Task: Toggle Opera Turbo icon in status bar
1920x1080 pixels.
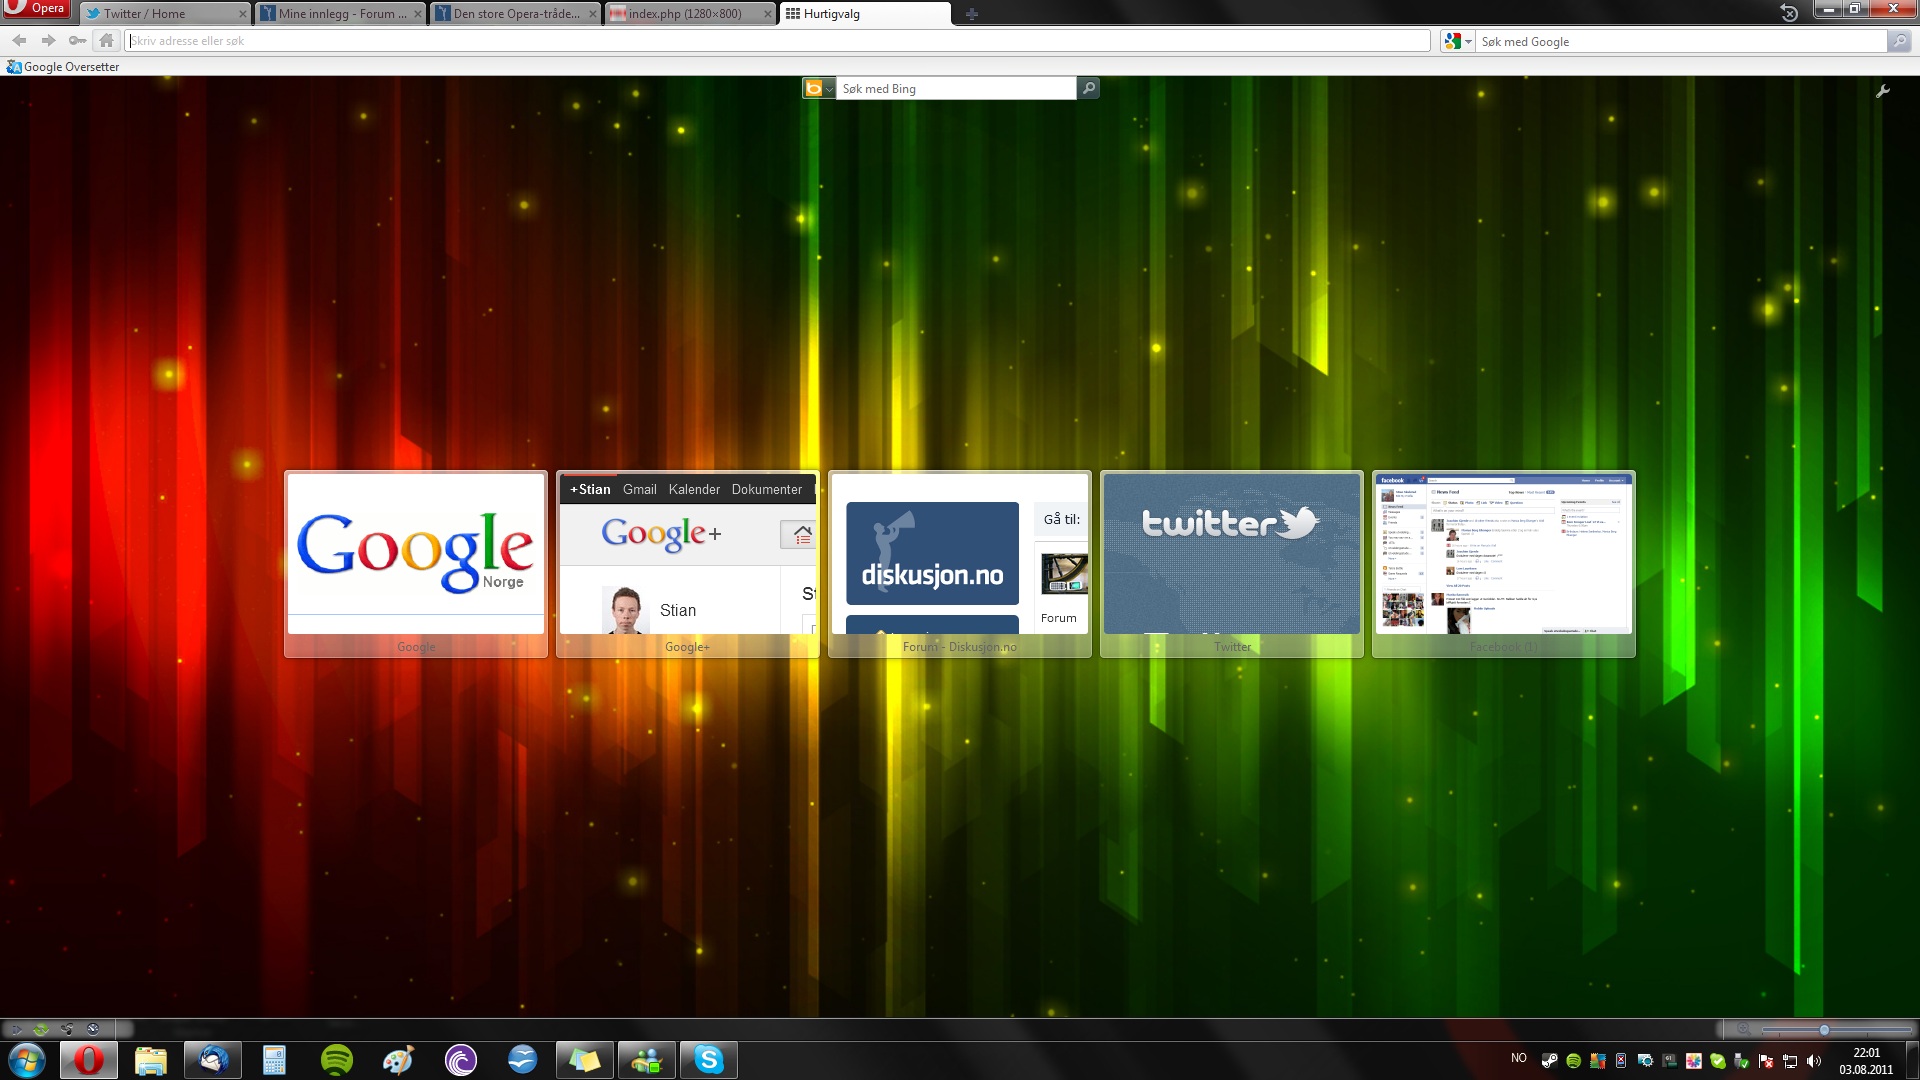Action: click(x=93, y=1029)
